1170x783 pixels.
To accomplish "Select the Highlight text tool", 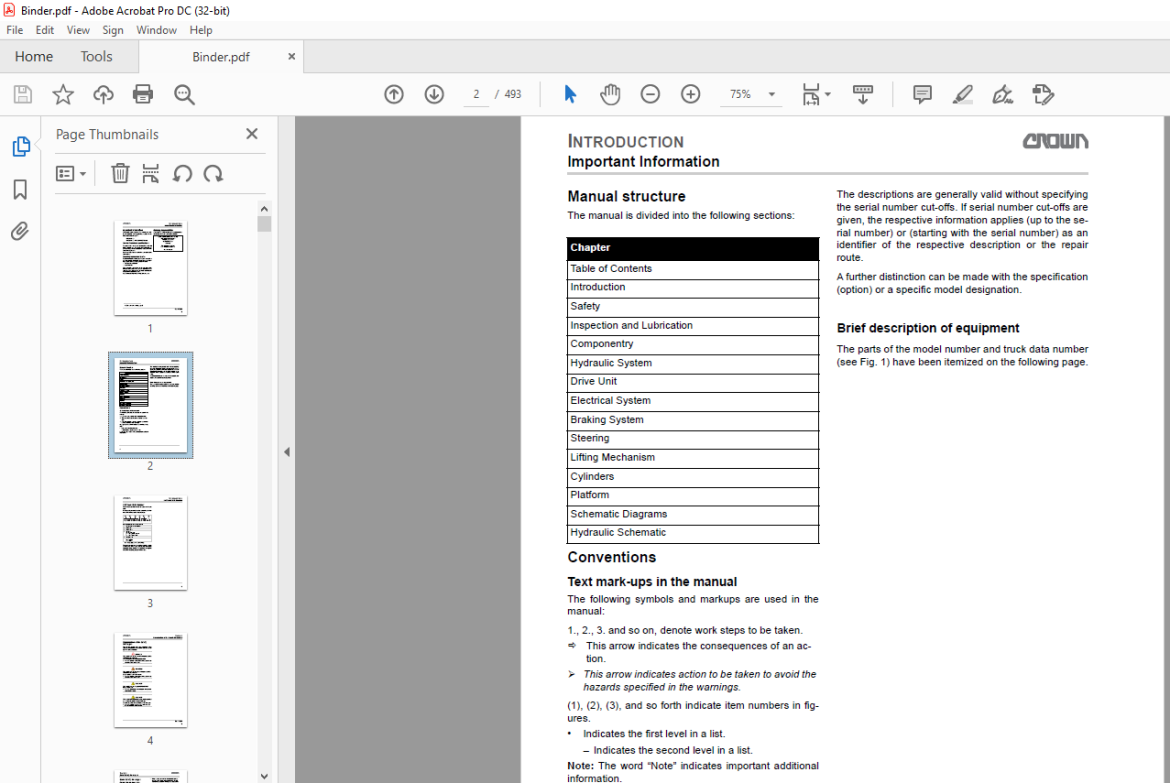I will pos(963,94).
